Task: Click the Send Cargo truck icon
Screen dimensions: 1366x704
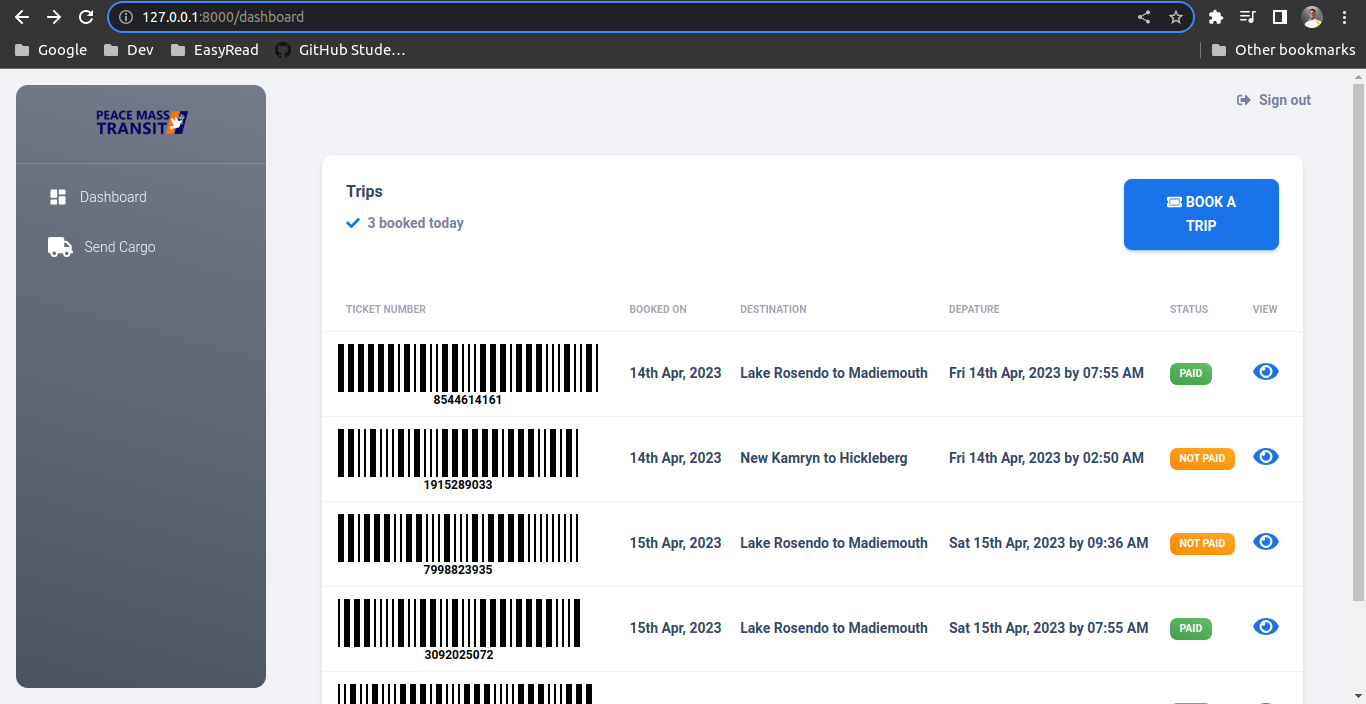Action: [x=60, y=247]
